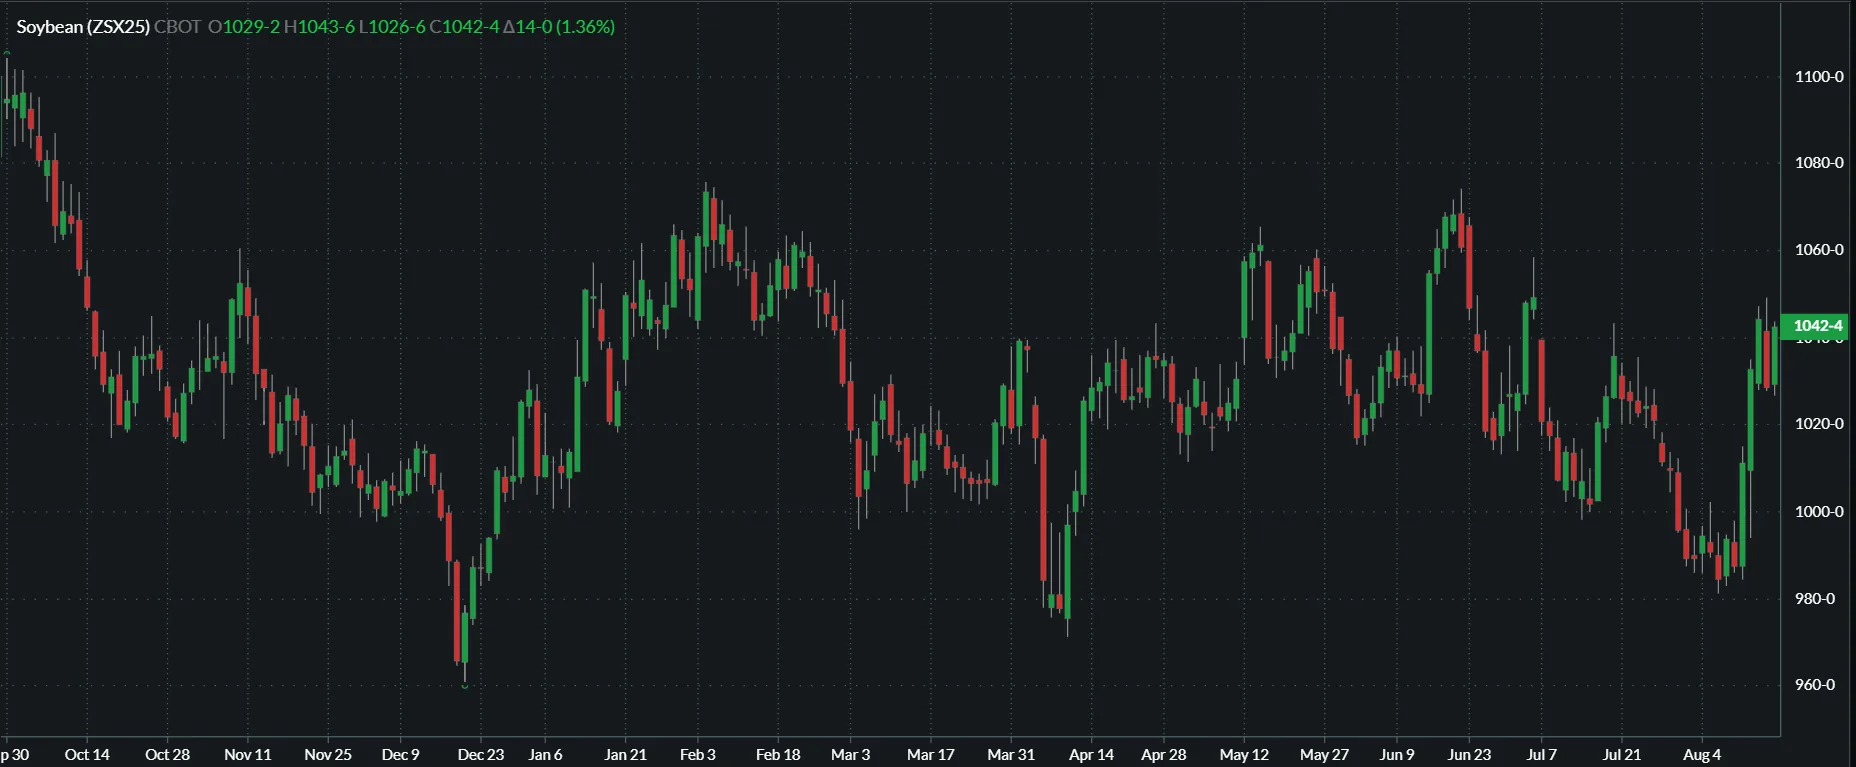Select the Jun 23 date on time axis

[1469, 755]
